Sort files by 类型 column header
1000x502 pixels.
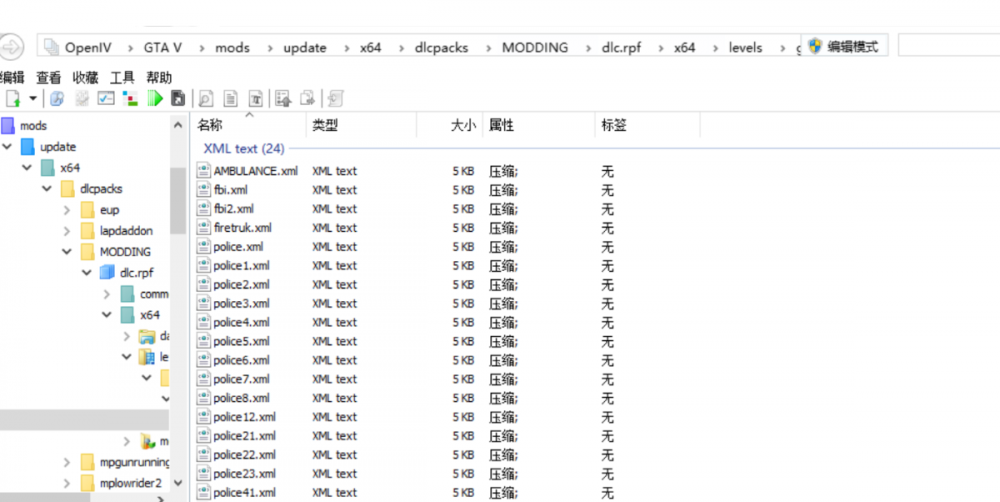click(362, 126)
